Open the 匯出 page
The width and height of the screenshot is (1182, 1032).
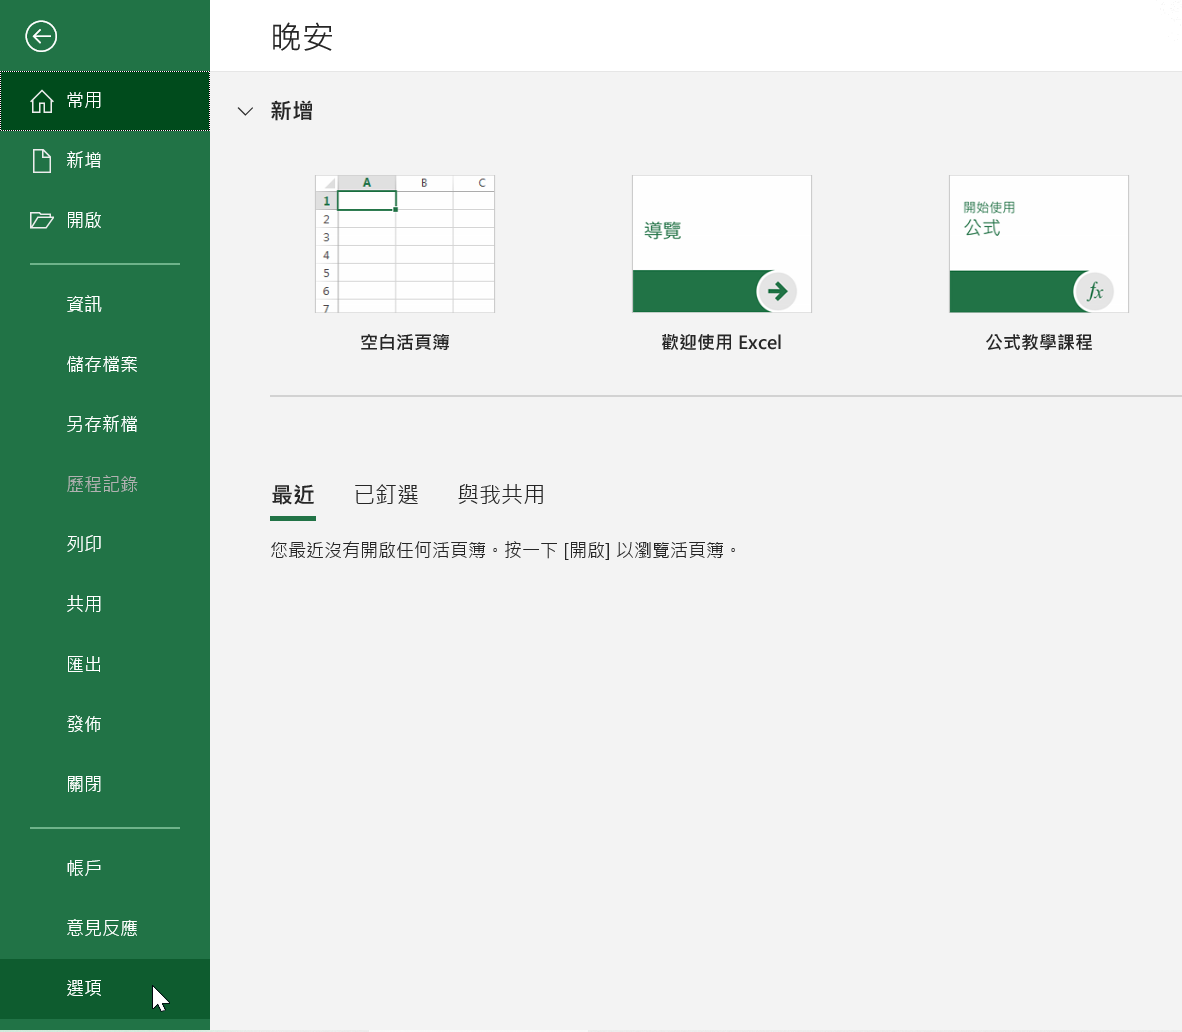[105, 664]
